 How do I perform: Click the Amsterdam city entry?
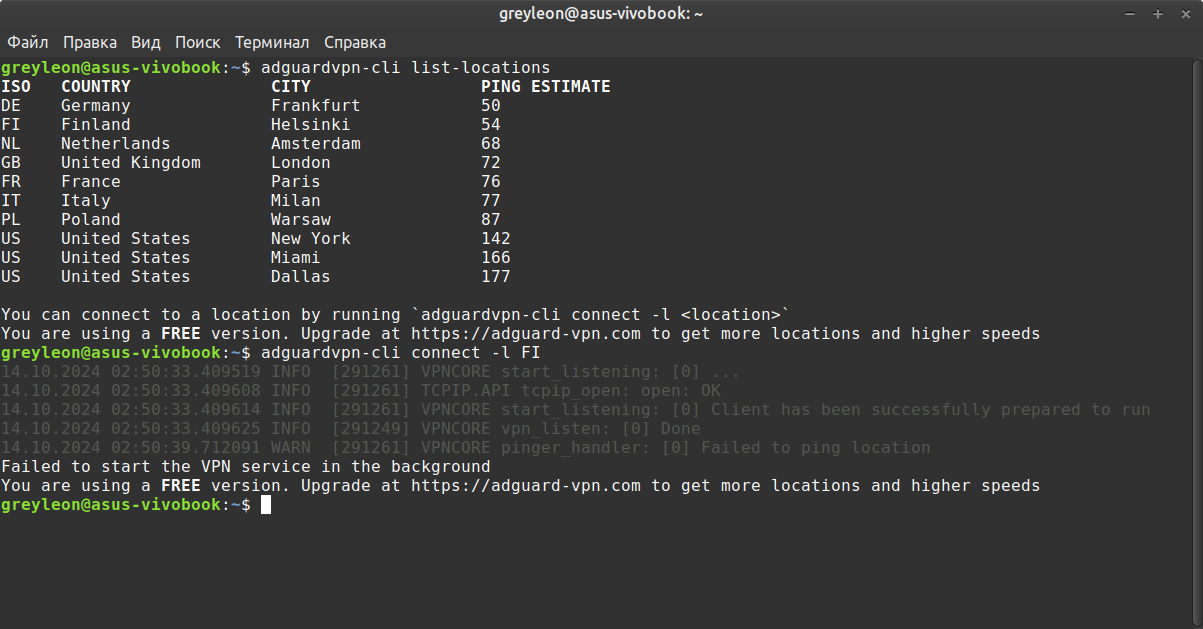[316, 144]
